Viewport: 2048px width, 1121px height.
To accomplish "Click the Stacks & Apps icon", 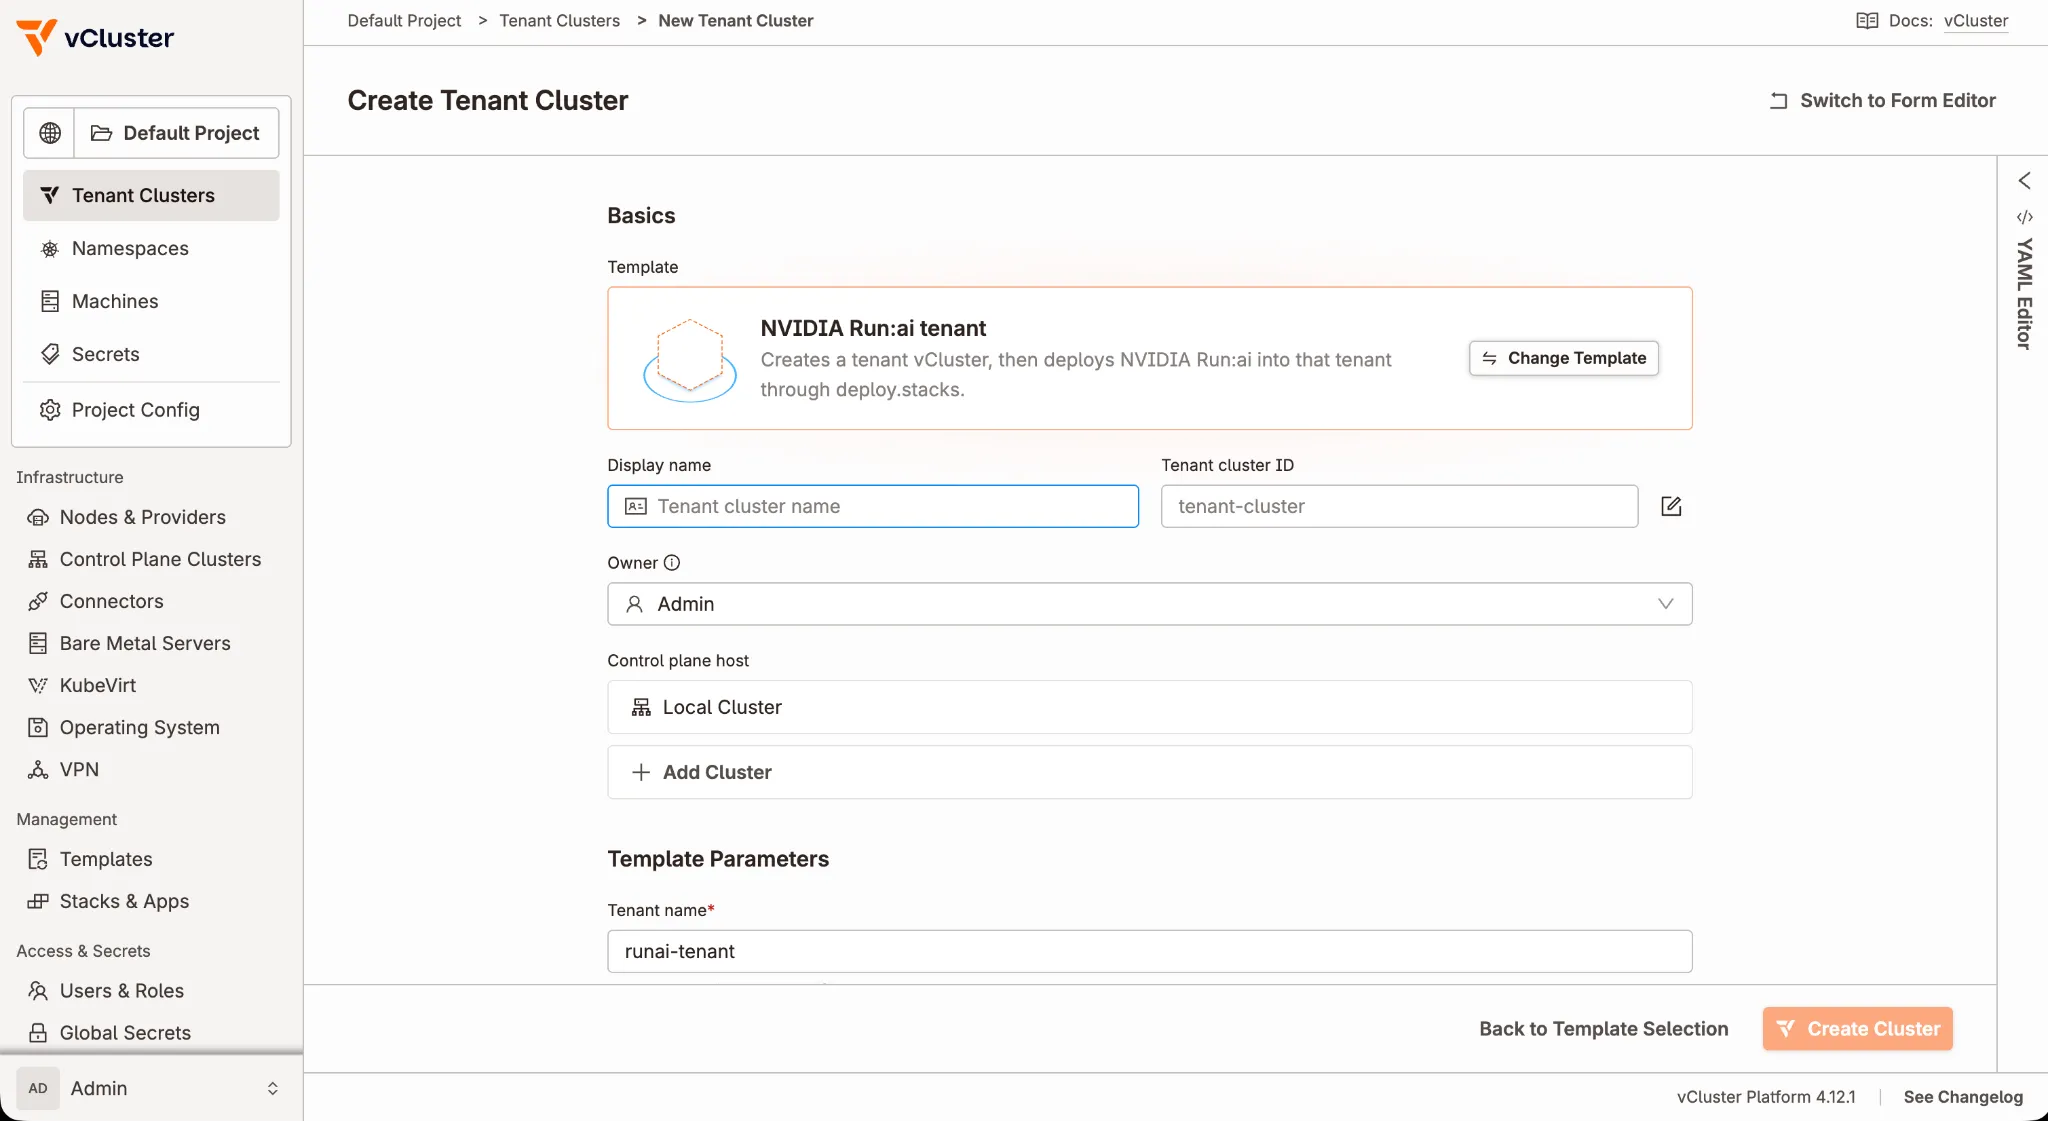I will [38, 901].
